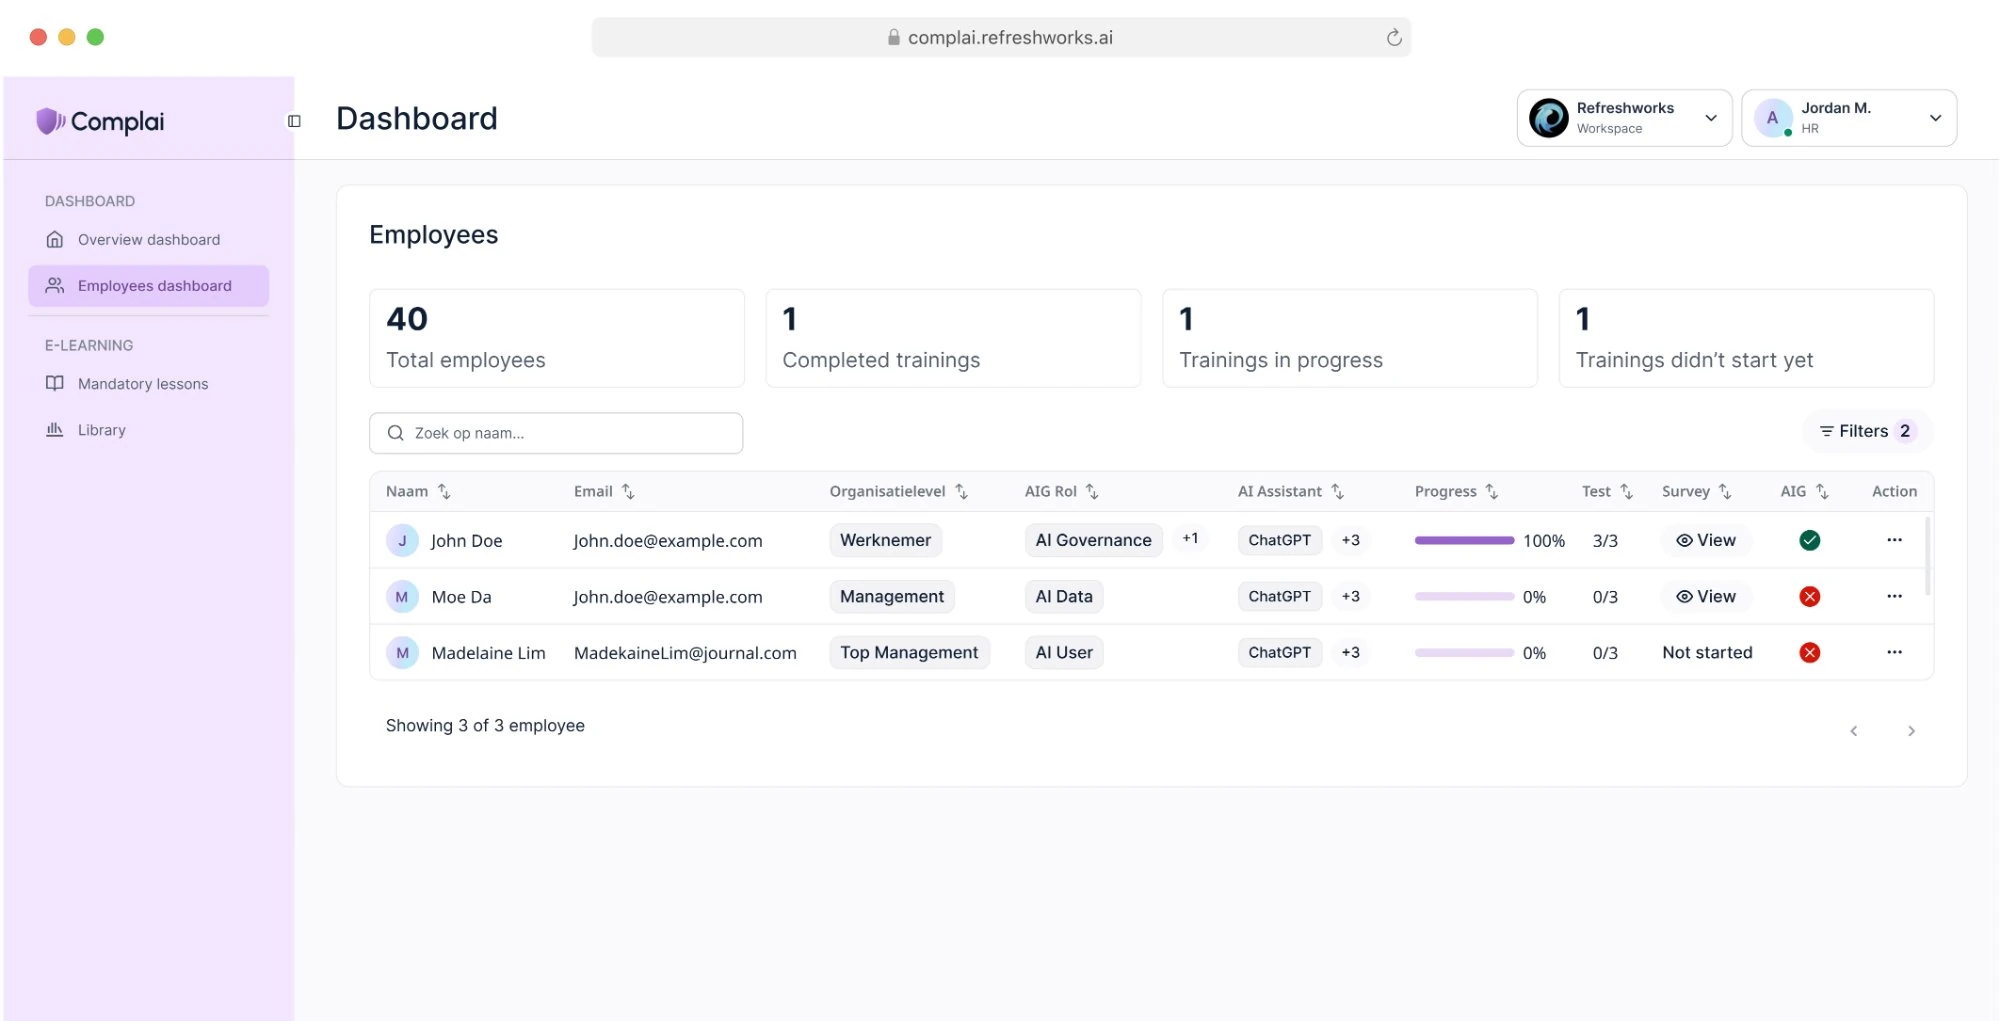Open the three-dot action menu for Madelaine Lim
The width and height of the screenshot is (2000, 1021).
point(1893,652)
